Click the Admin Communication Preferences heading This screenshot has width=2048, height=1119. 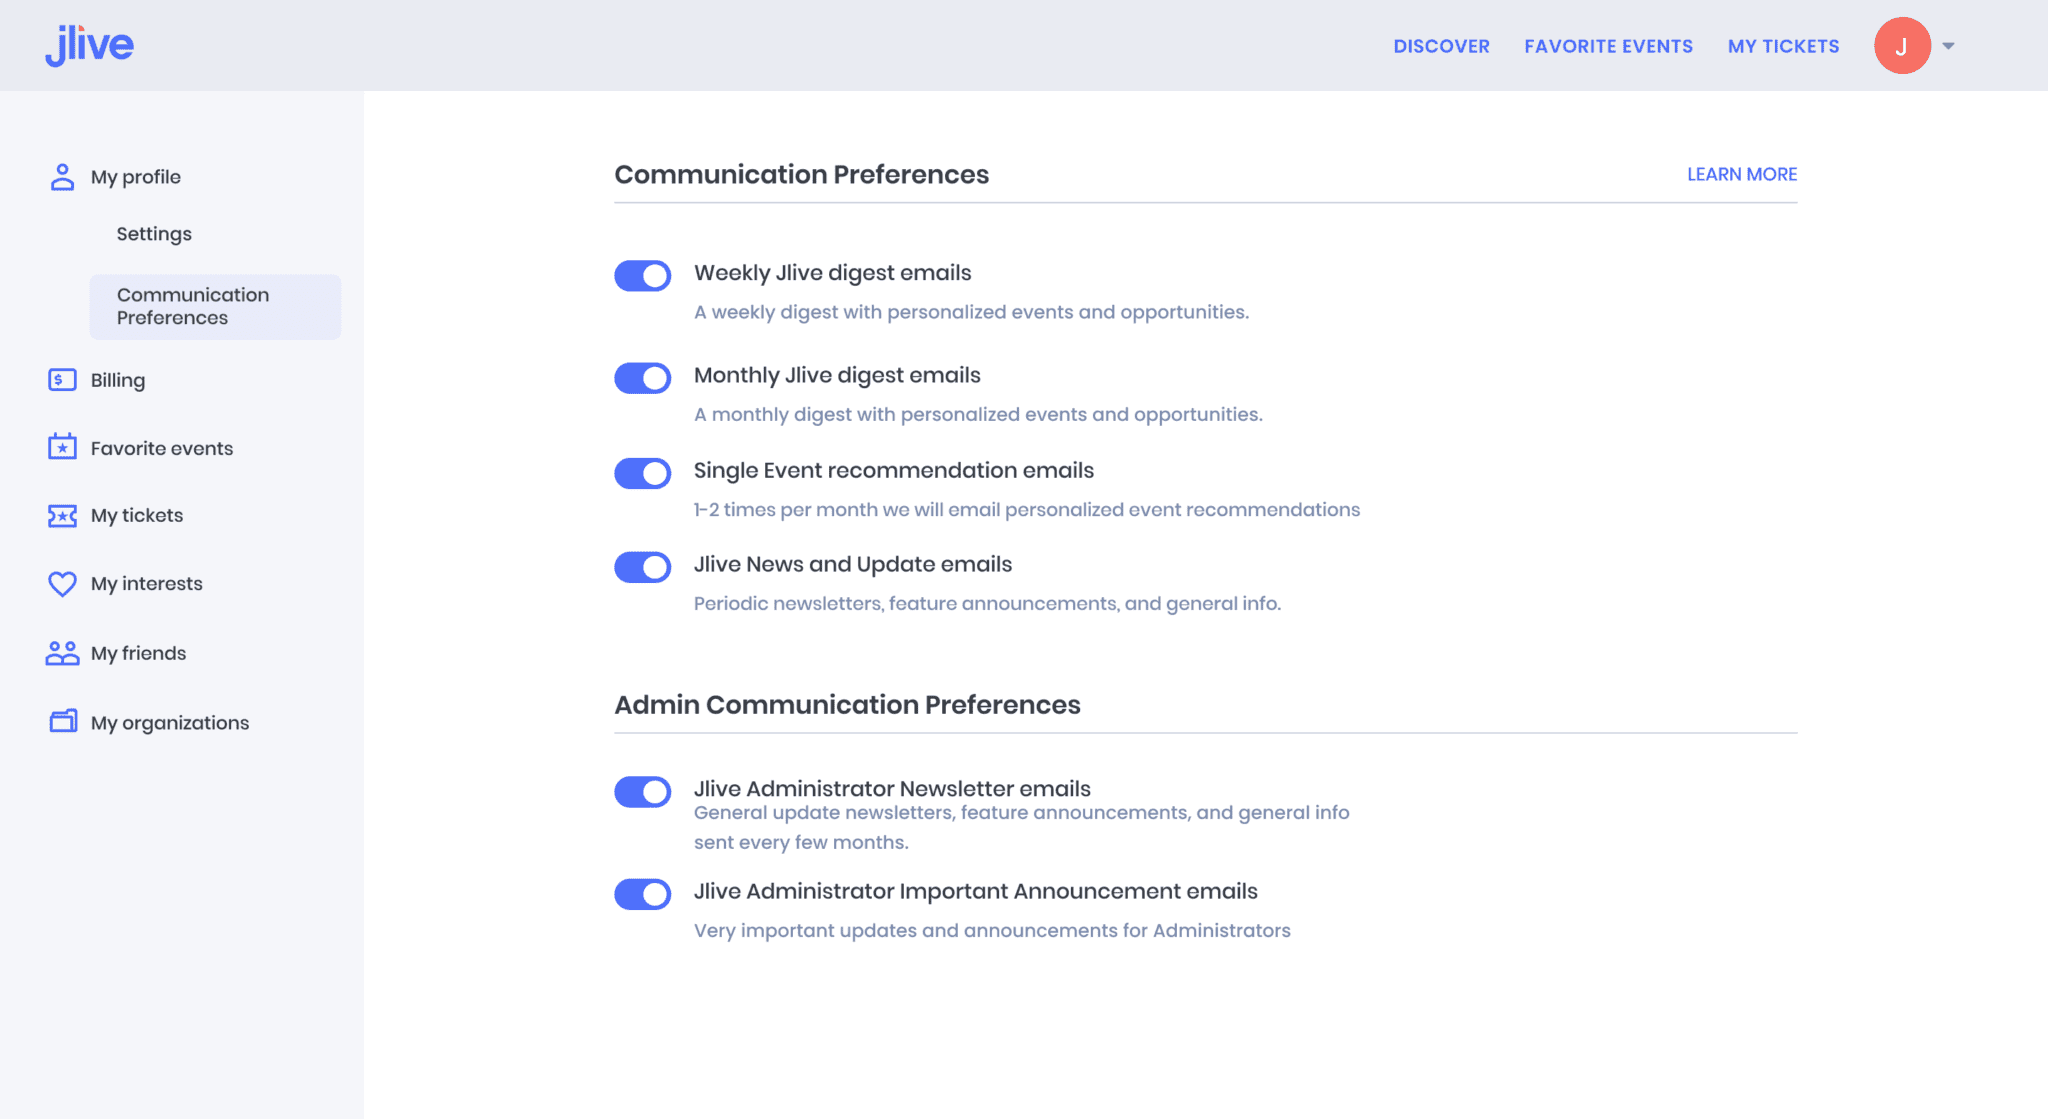click(x=847, y=704)
